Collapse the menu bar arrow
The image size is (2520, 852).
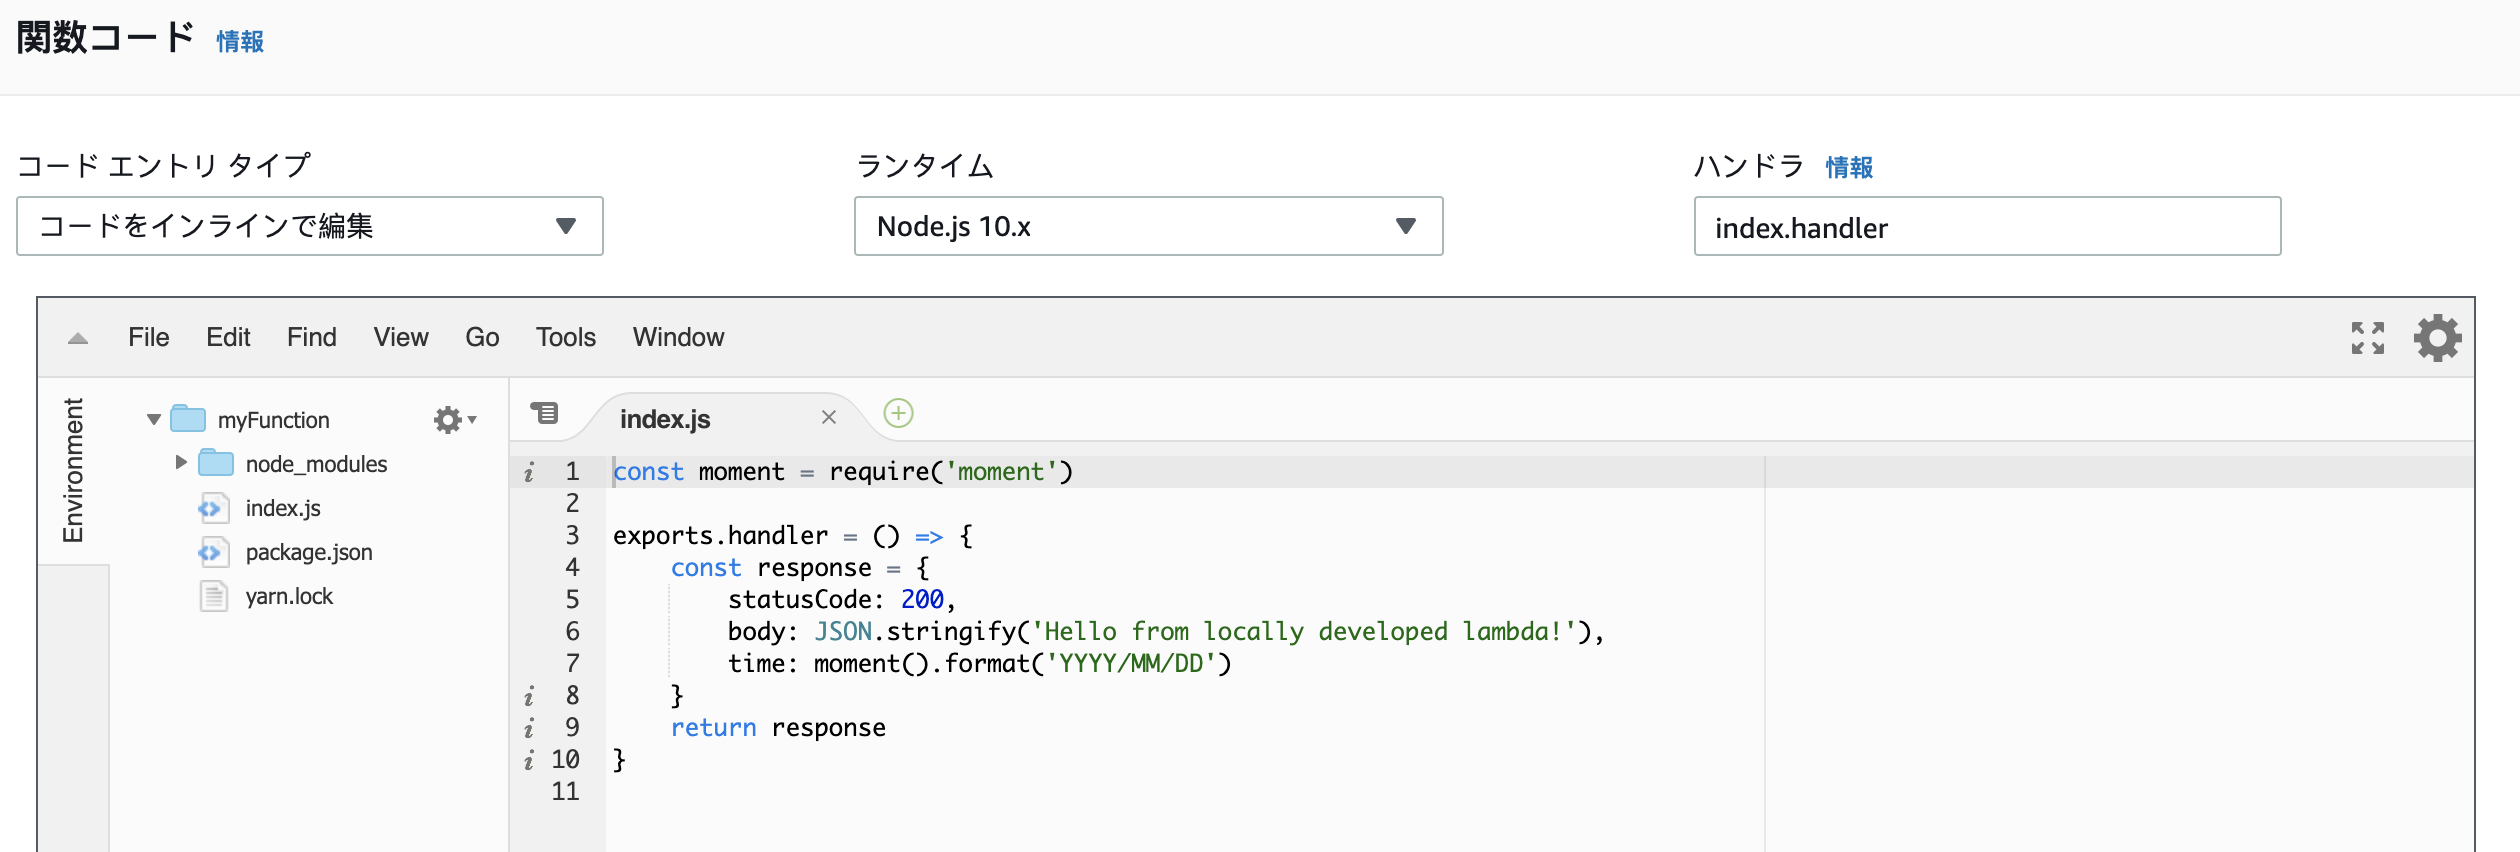[78, 339]
